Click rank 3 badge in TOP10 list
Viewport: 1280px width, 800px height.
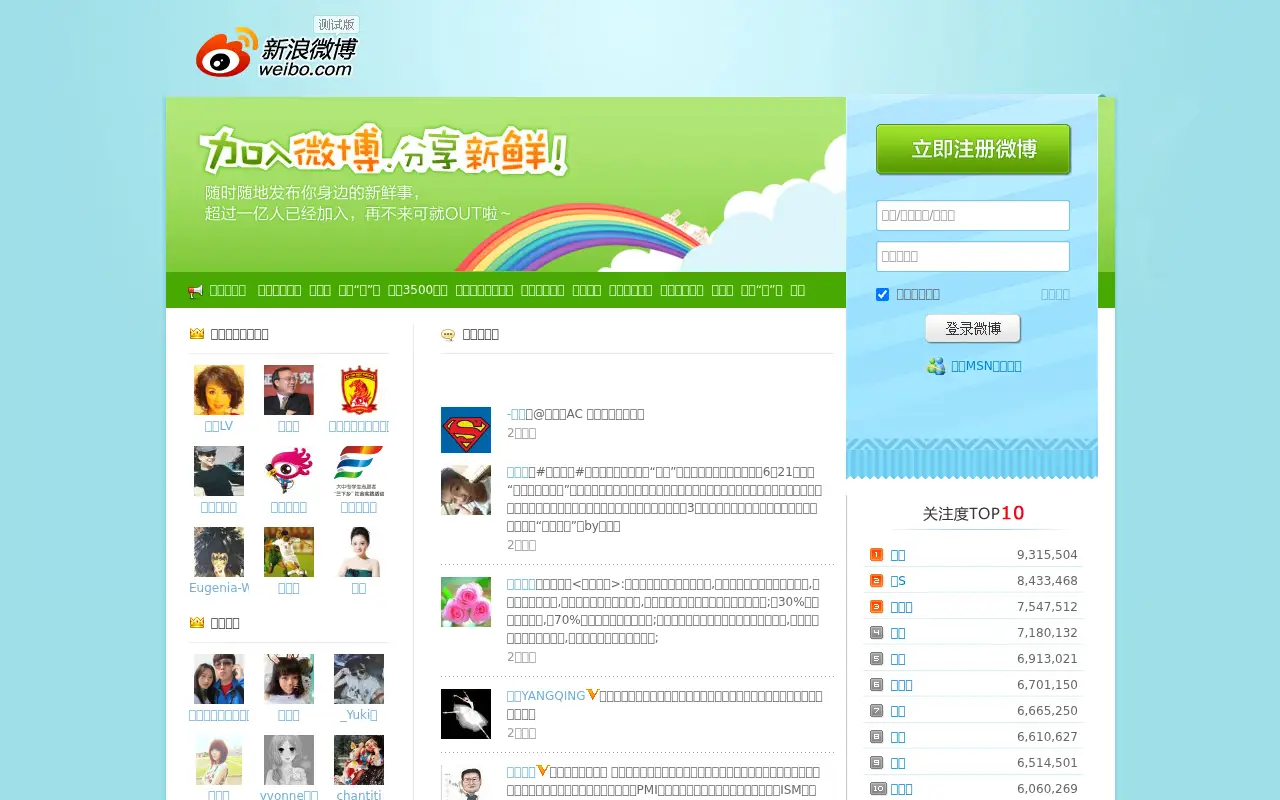point(876,607)
